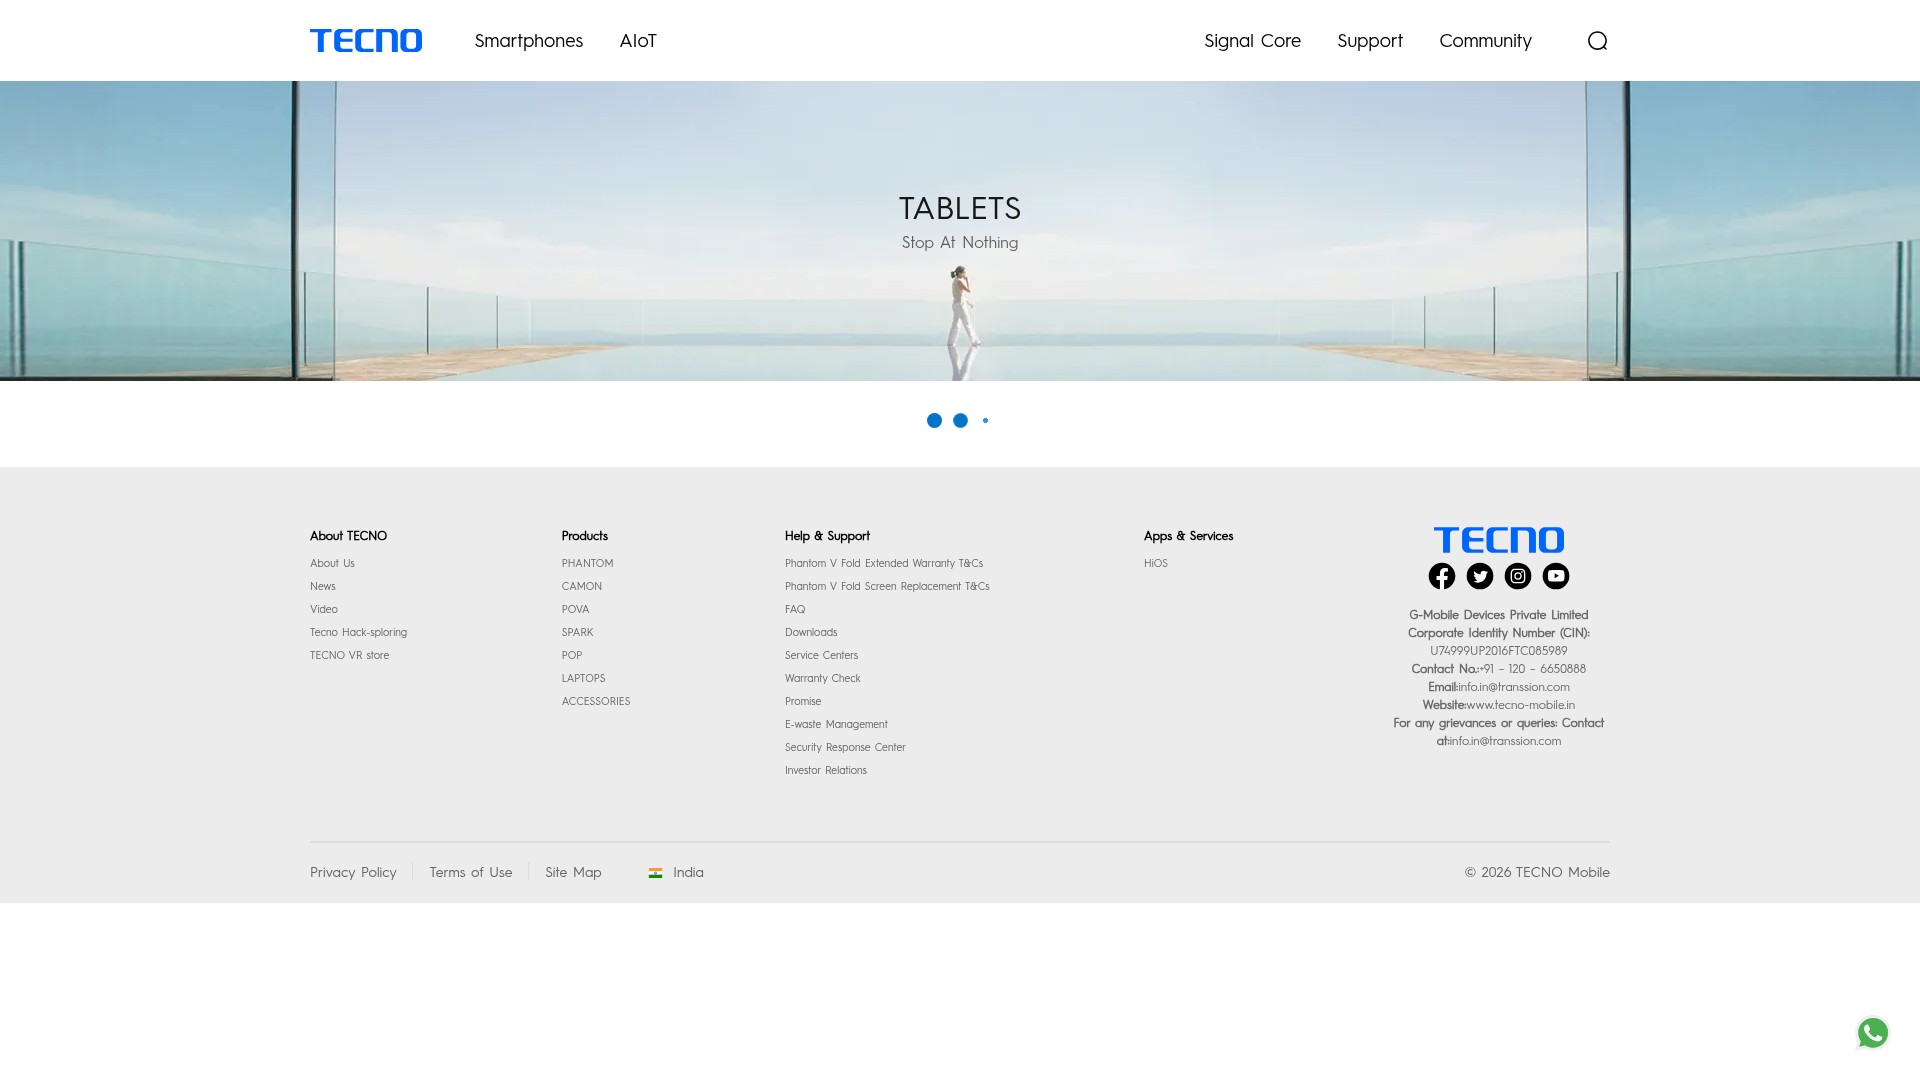The image size is (1920, 1080).
Task: Browse the SPARK product series
Action: tap(577, 633)
